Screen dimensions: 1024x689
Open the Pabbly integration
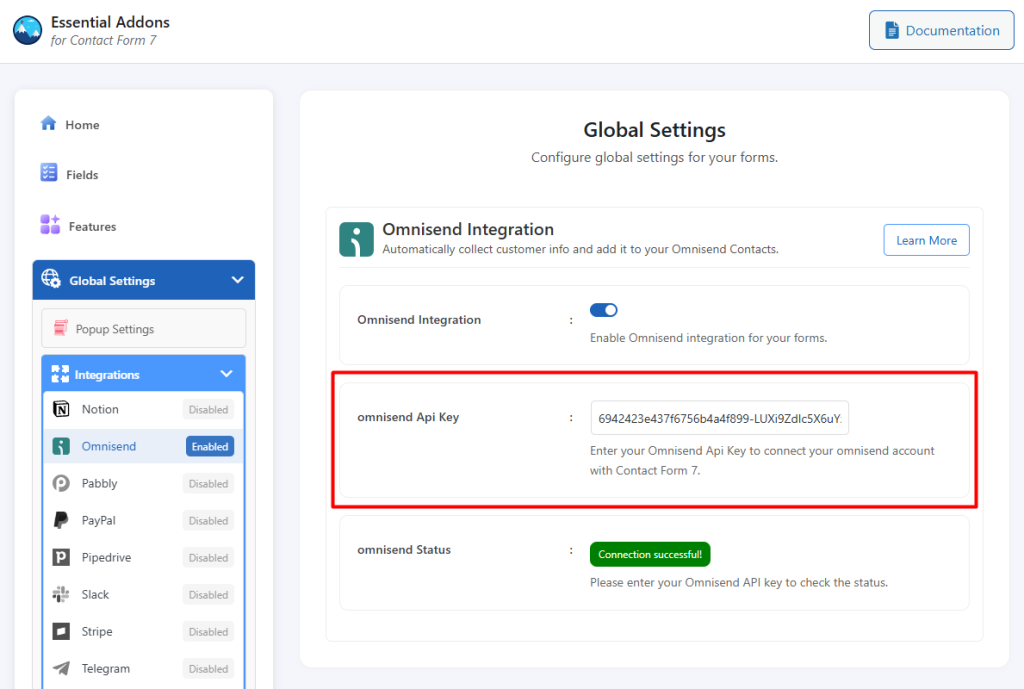click(x=143, y=483)
